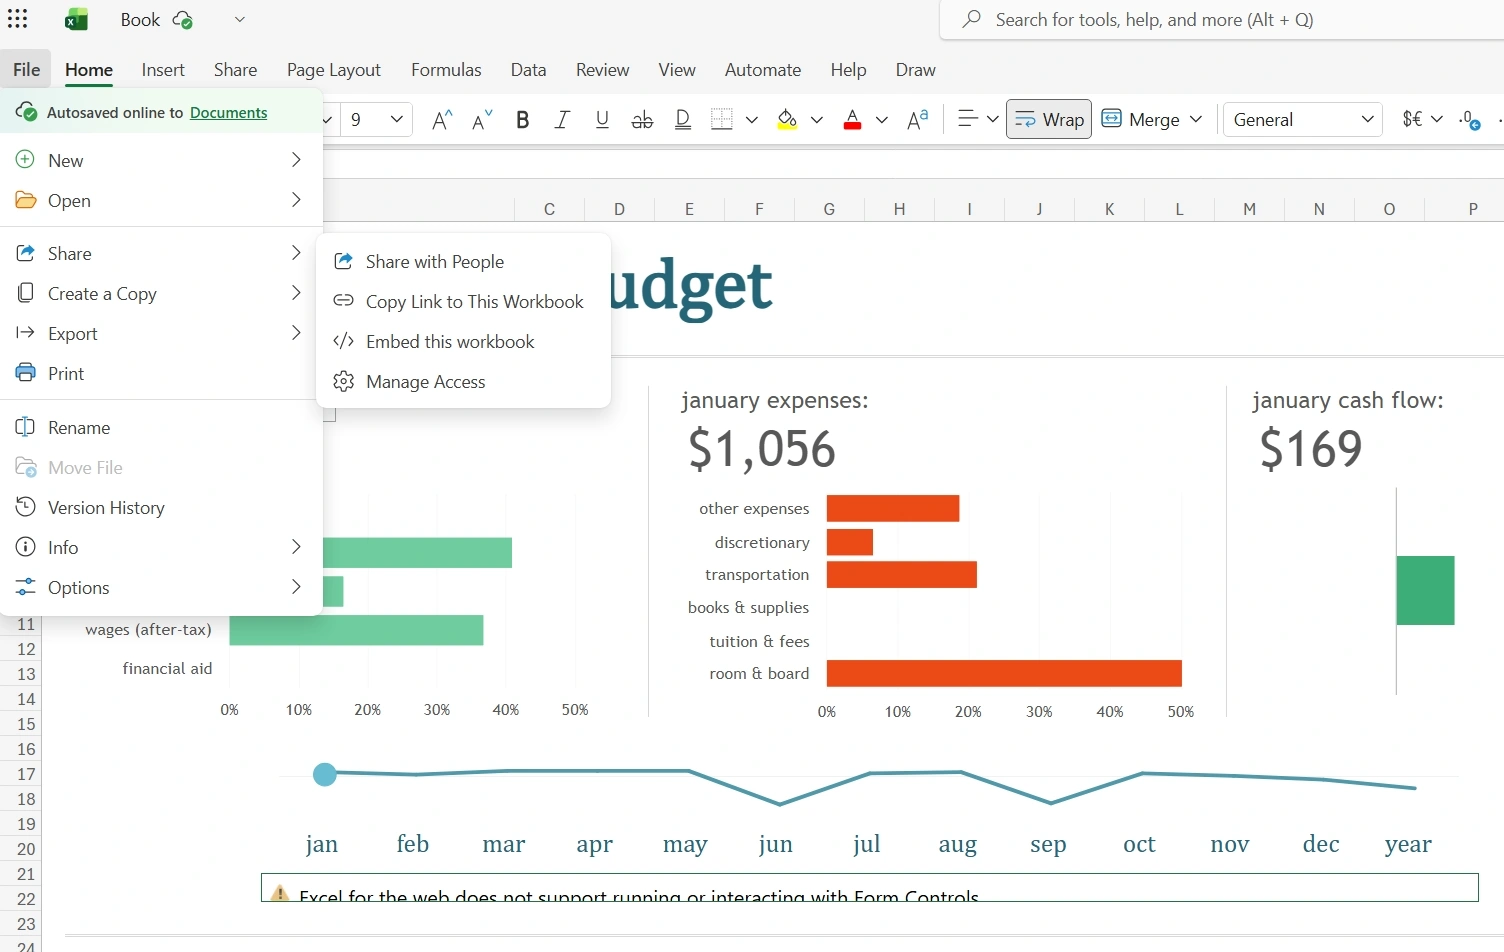1504x952 pixels.
Task: Click the cloud saved status icon
Action: [182, 20]
